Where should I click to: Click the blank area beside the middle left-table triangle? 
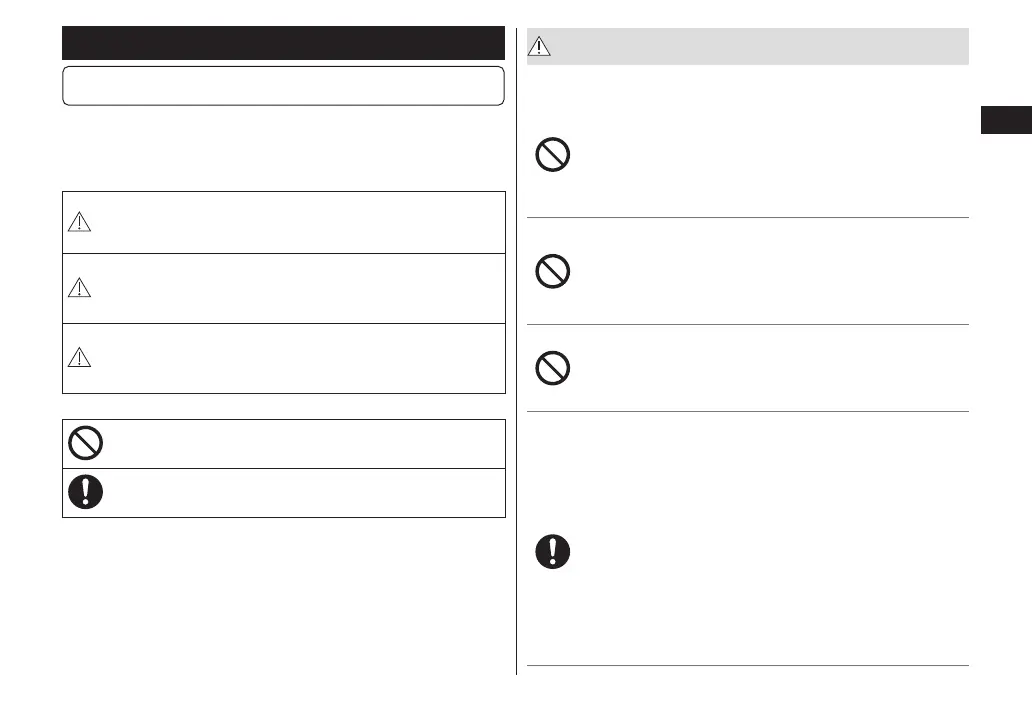300,288
